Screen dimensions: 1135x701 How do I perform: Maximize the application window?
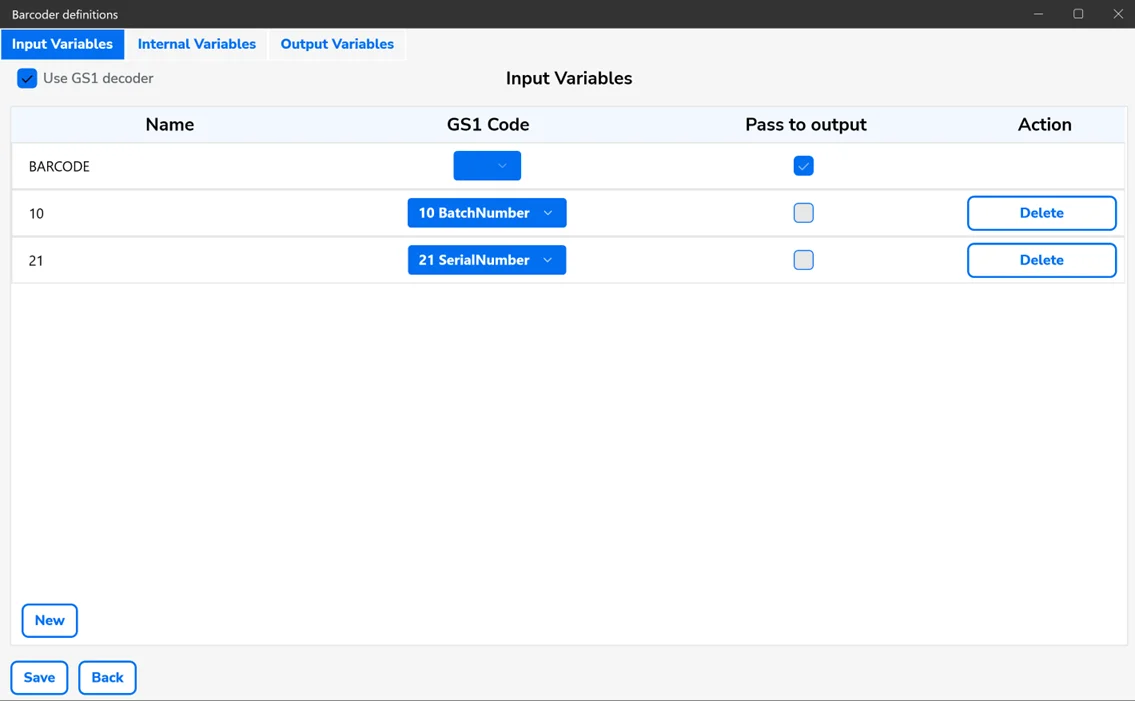click(x=1078, y=14)
